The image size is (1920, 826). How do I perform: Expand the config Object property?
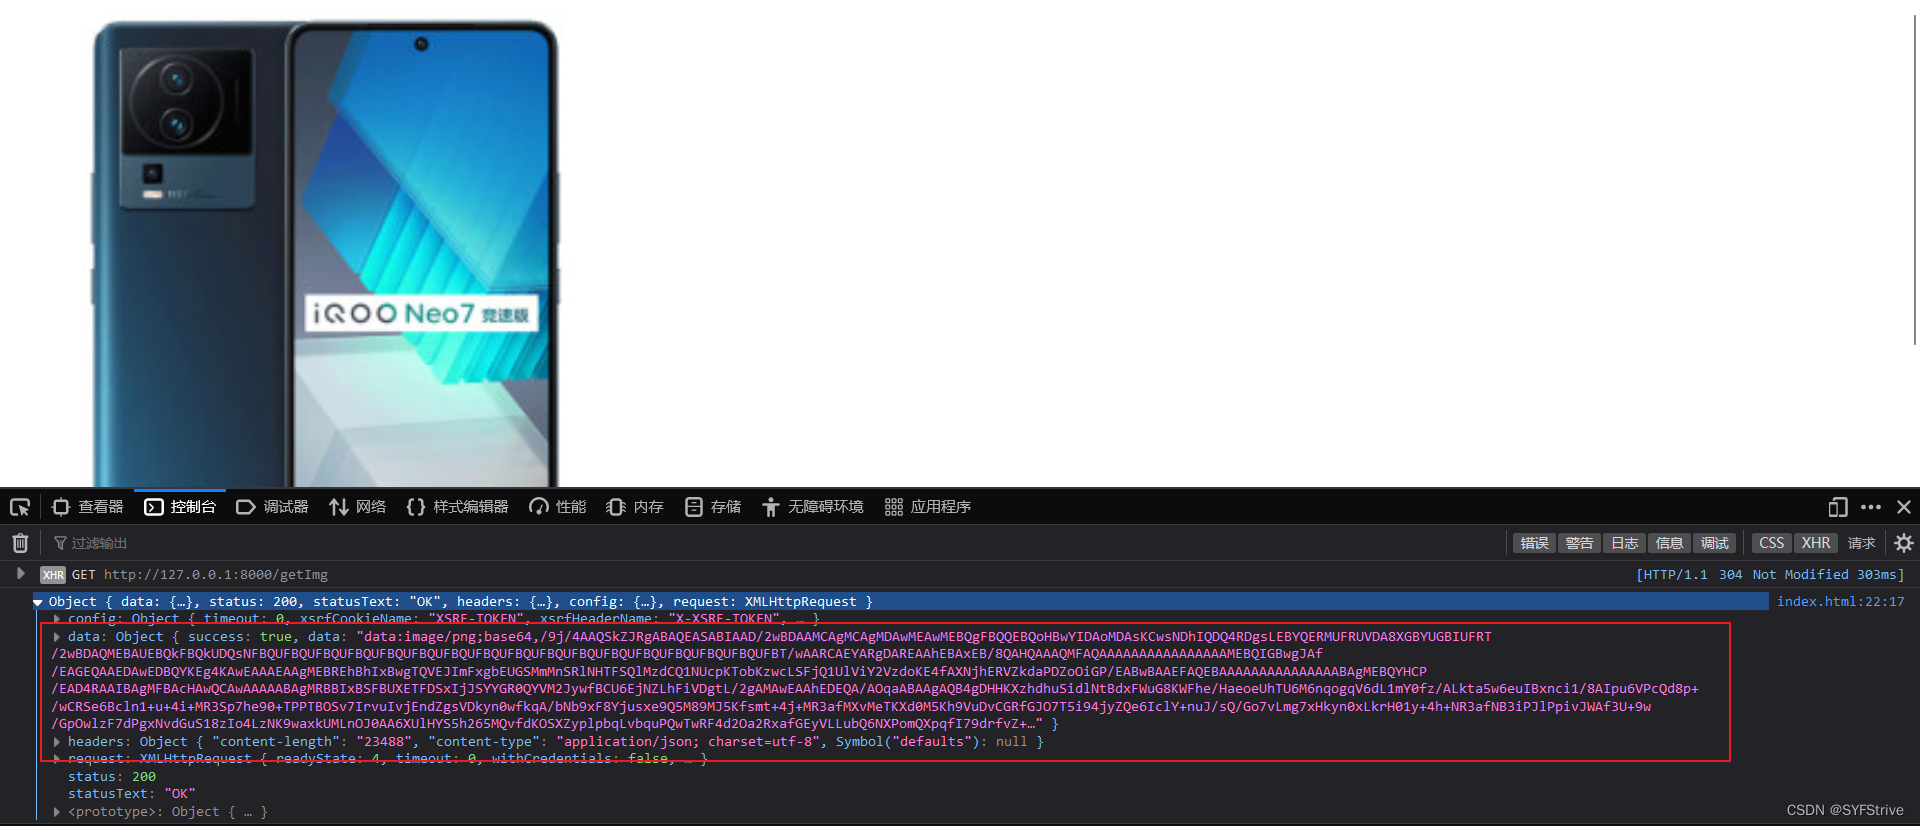57,619
